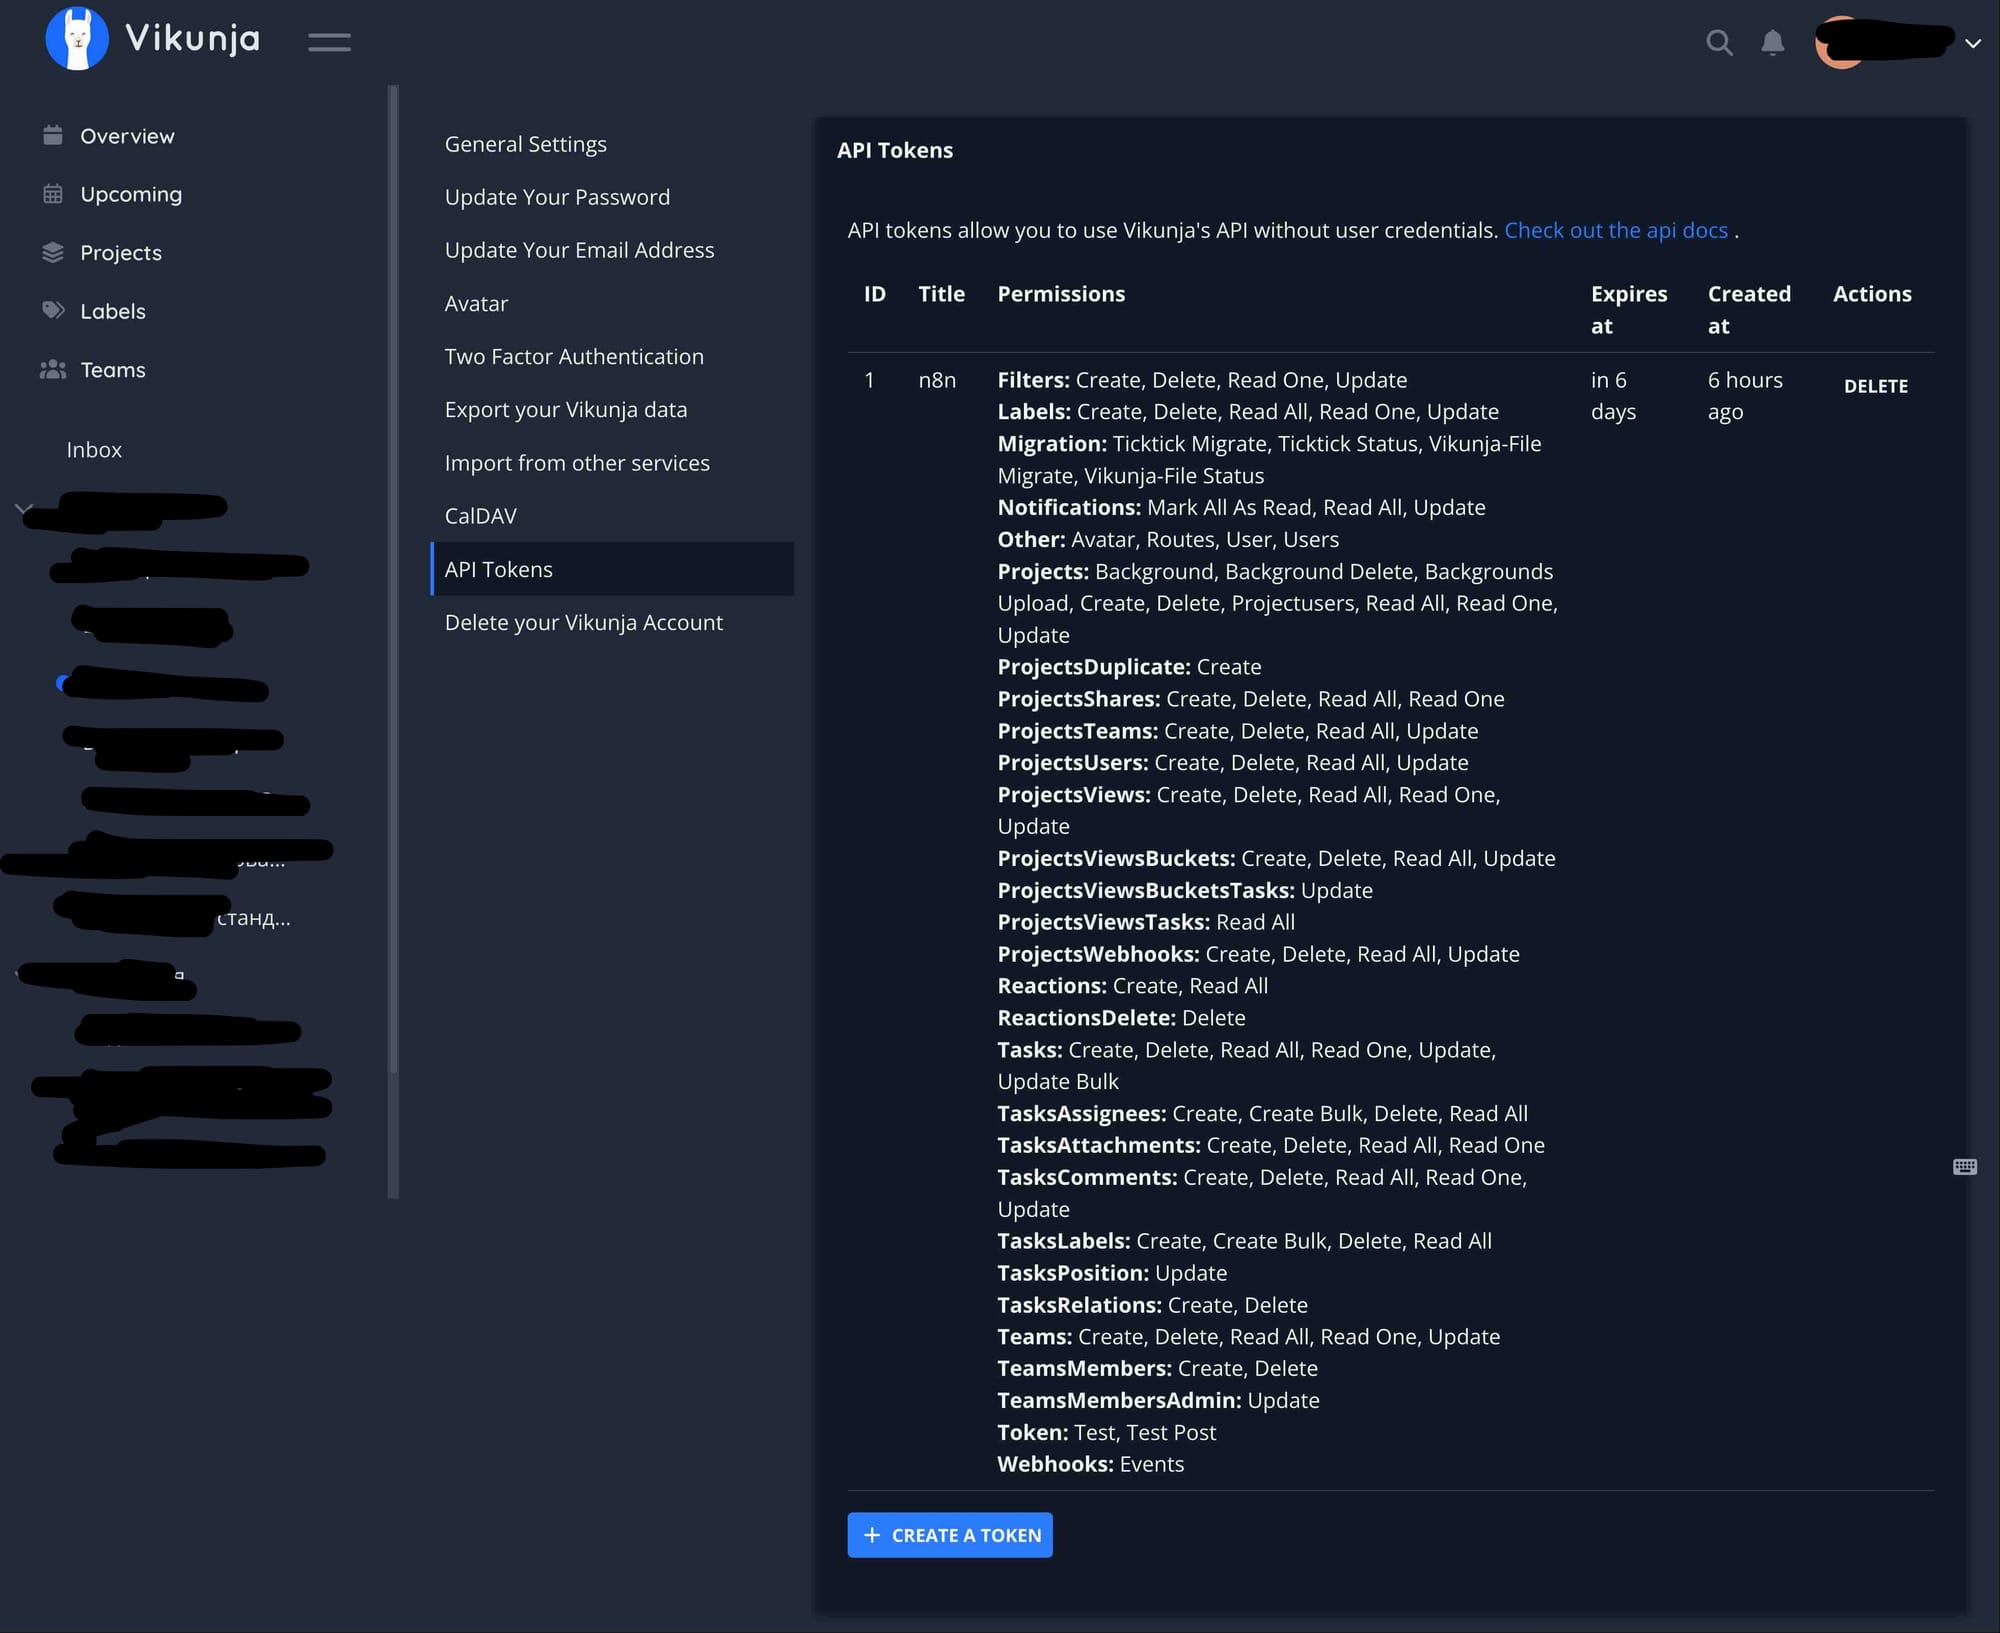Expand the user account dropdown chevron
This screenshot has width=2000, height=1633.
point(1972,43)
